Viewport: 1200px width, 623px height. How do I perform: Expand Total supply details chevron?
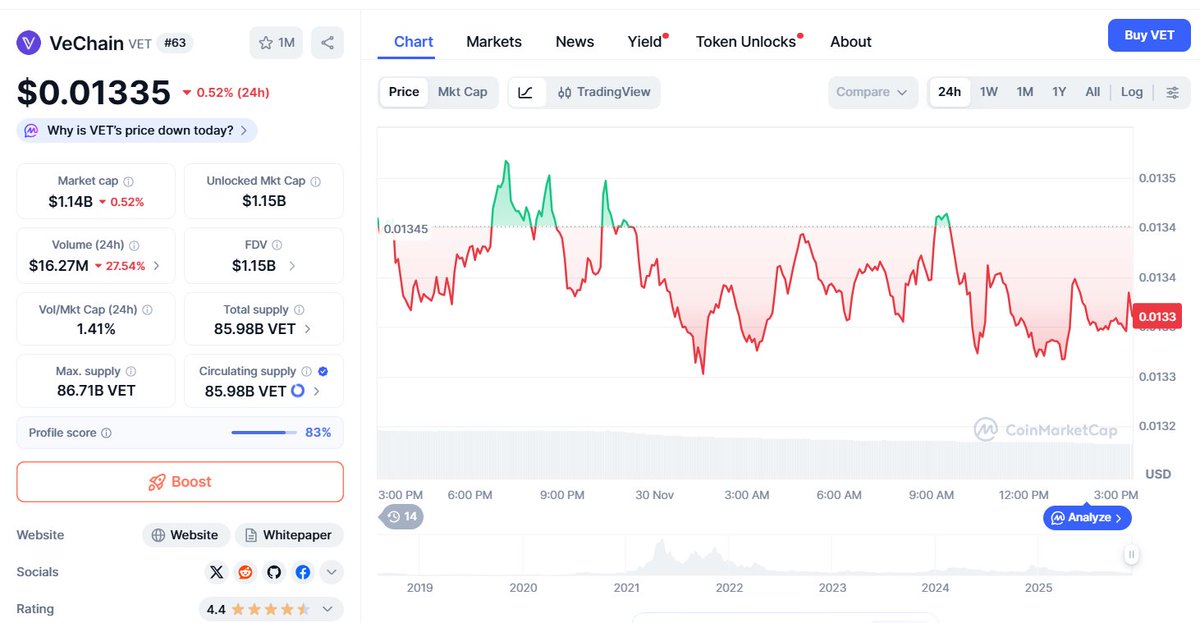(307, 329)
